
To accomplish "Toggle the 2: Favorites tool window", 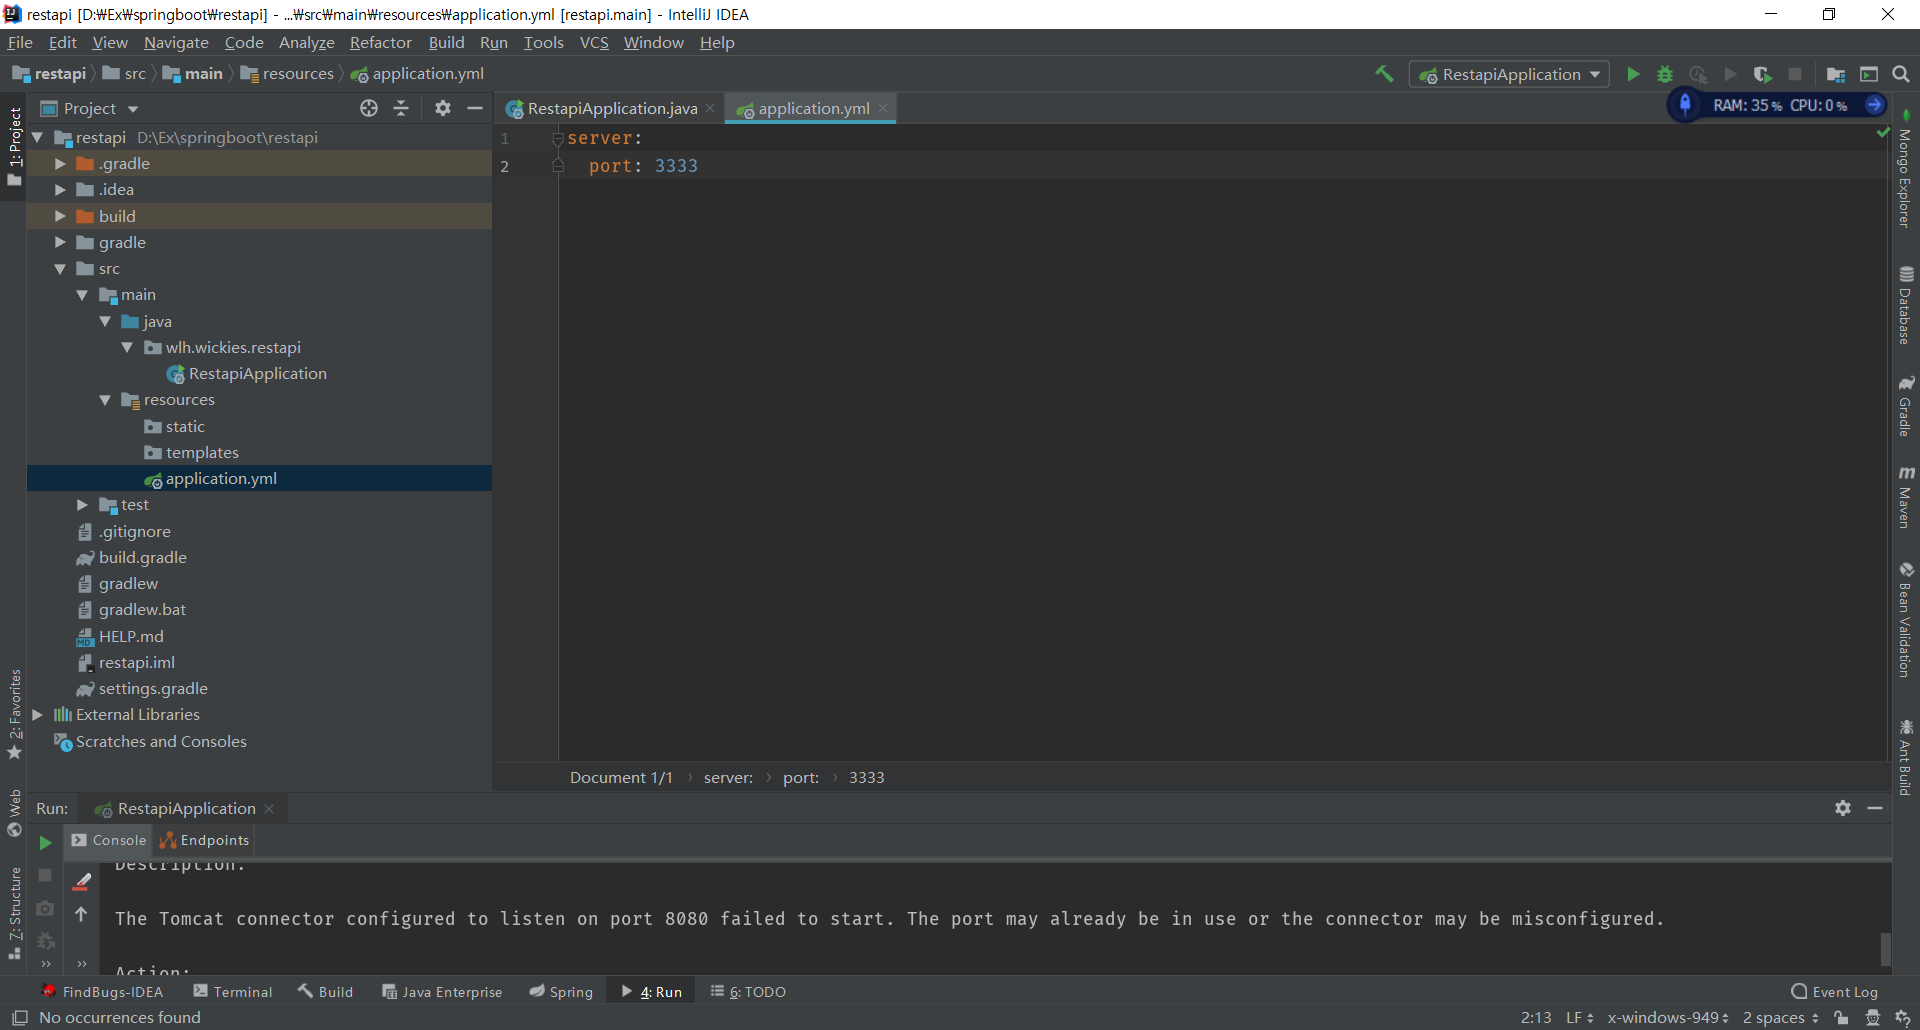I will pyautogui.click(x=14, y=714).
